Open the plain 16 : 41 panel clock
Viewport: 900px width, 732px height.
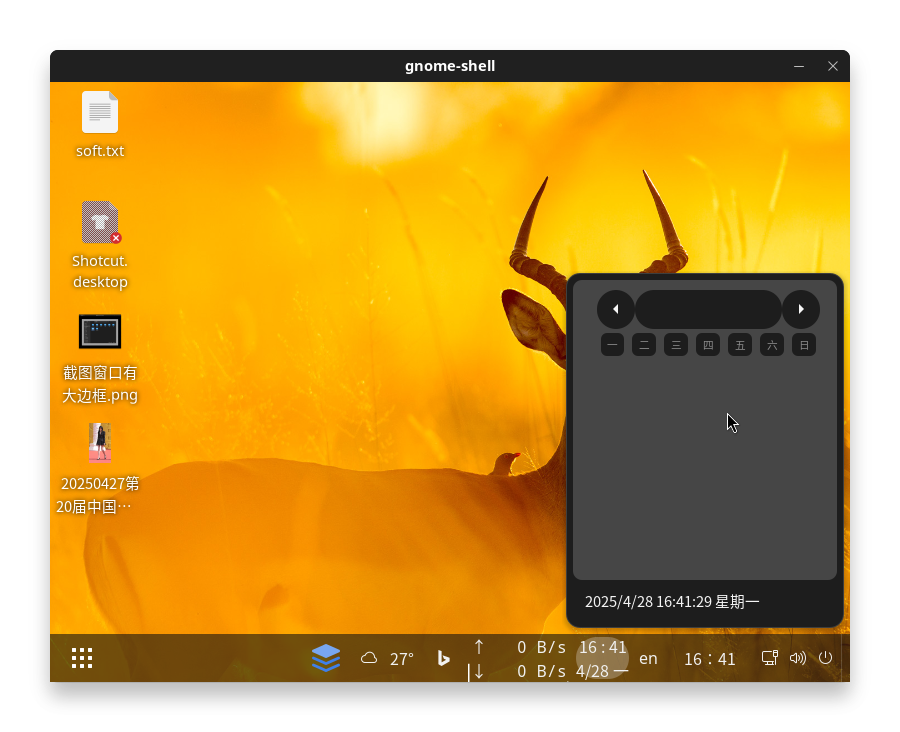point(709,659)
